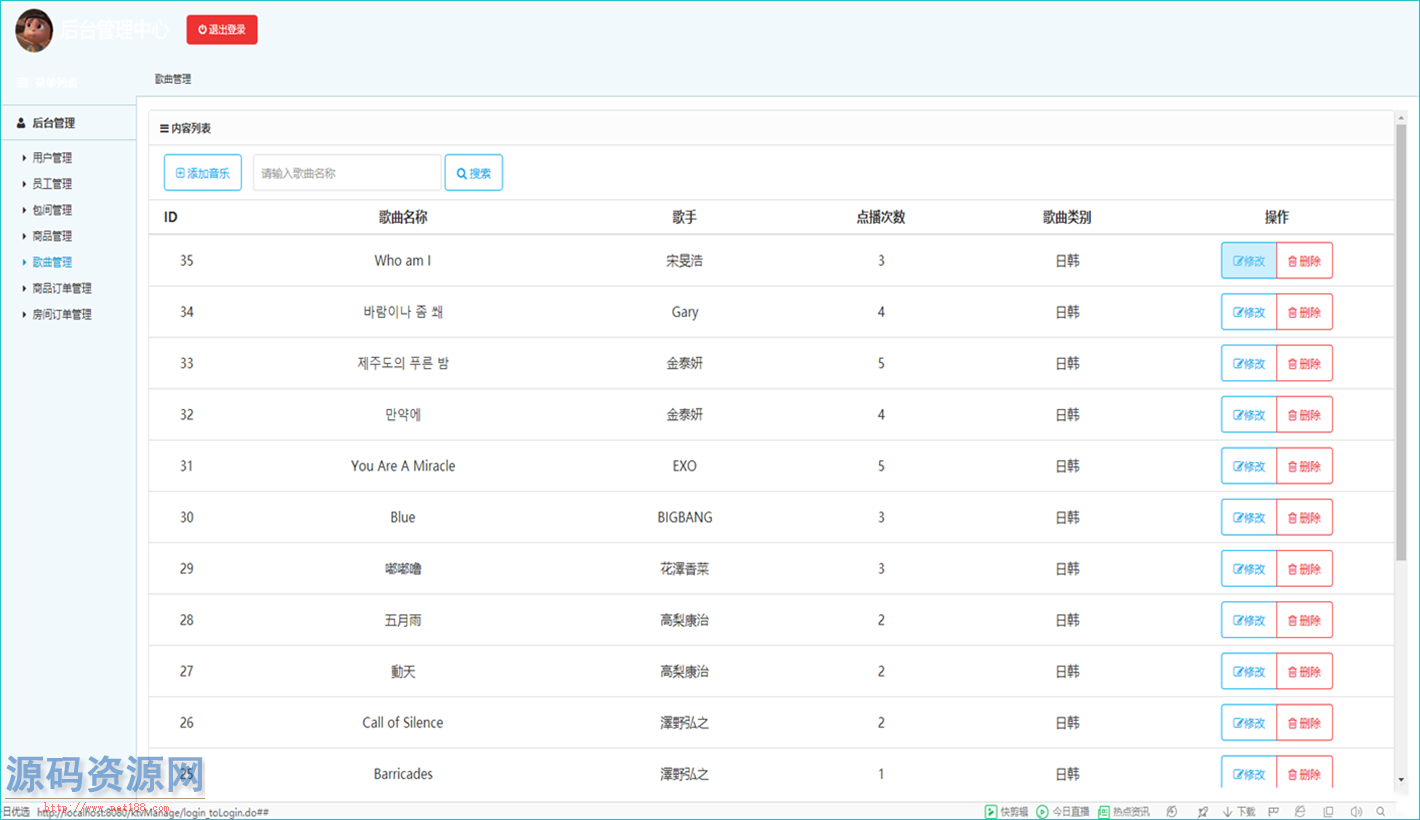Focus the 请输入歌曲名称 search field
1420x820 pixels.
point(347,173)
